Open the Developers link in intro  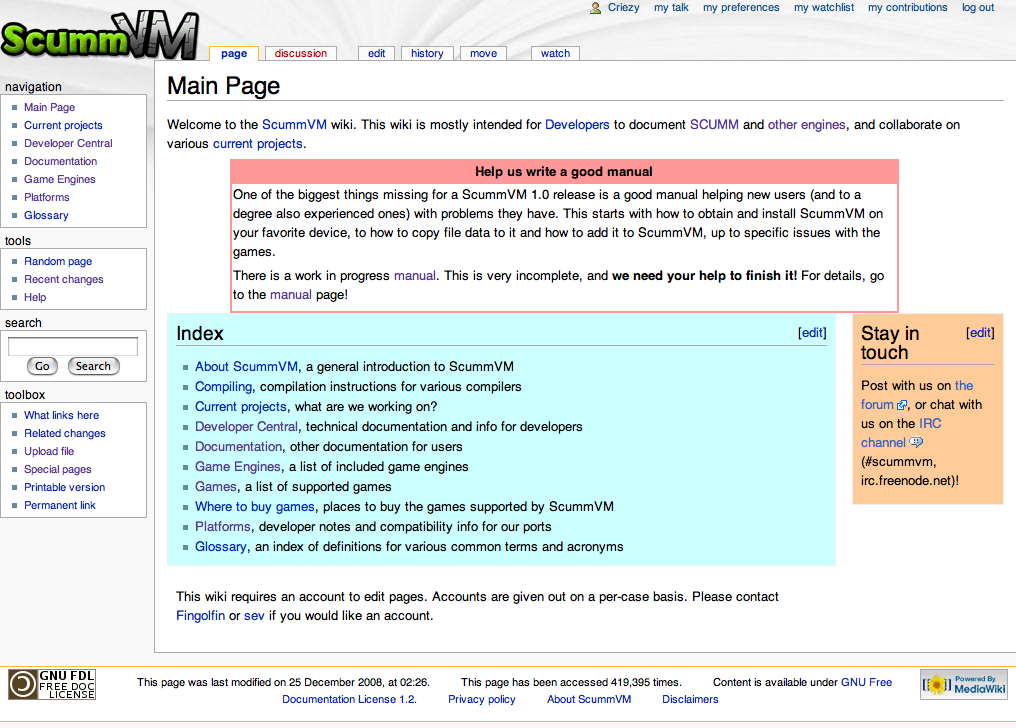(577, 125)
